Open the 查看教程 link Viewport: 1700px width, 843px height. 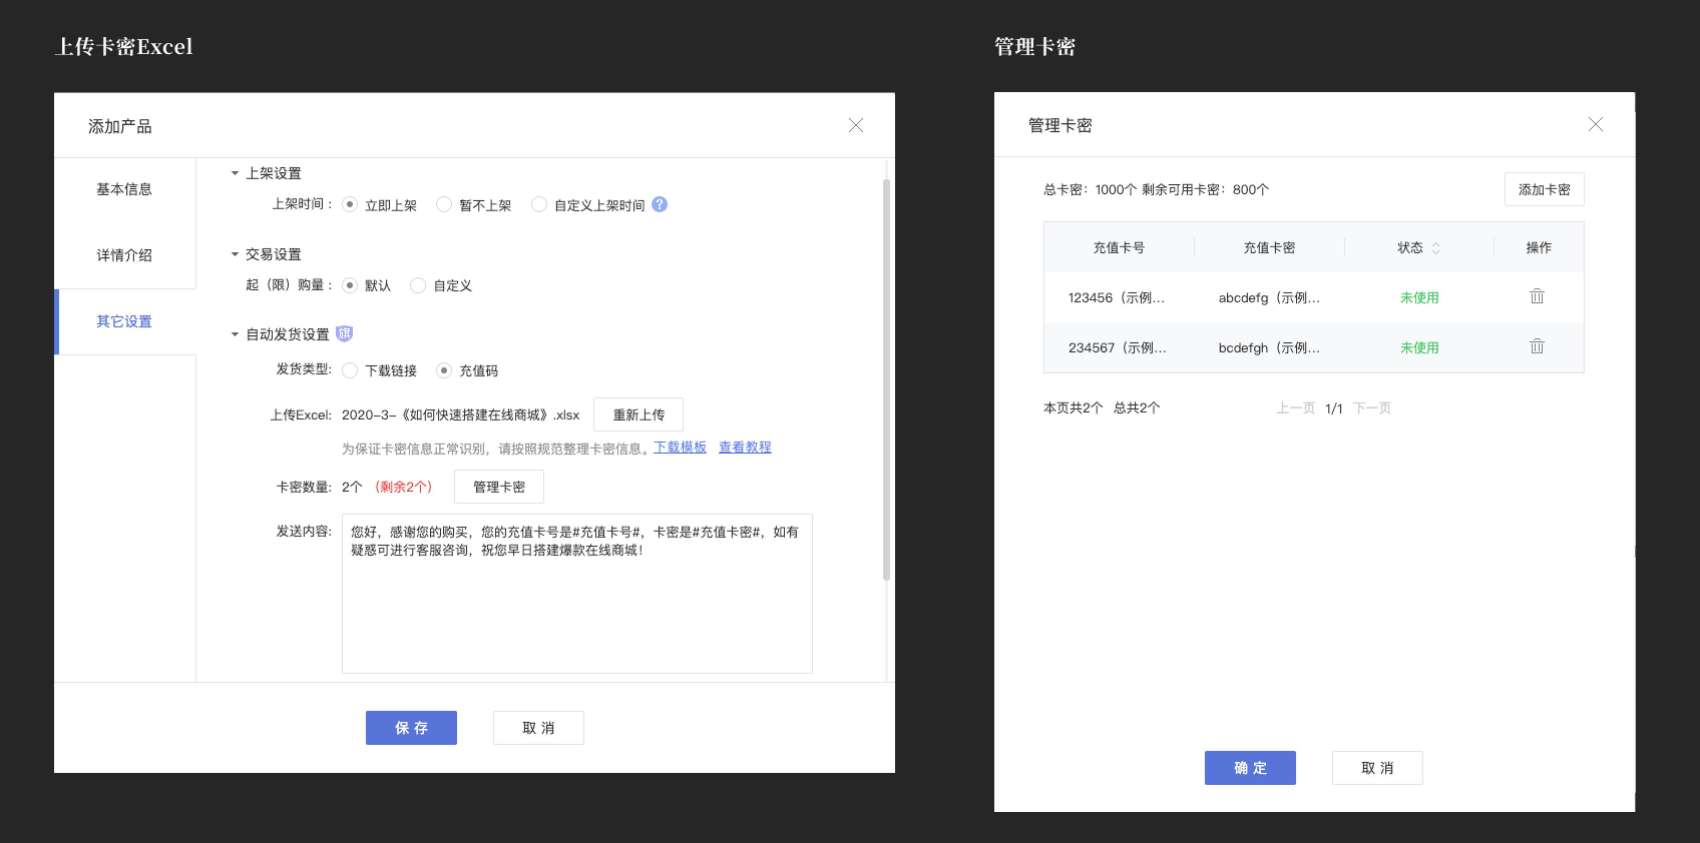pos(745,448)
